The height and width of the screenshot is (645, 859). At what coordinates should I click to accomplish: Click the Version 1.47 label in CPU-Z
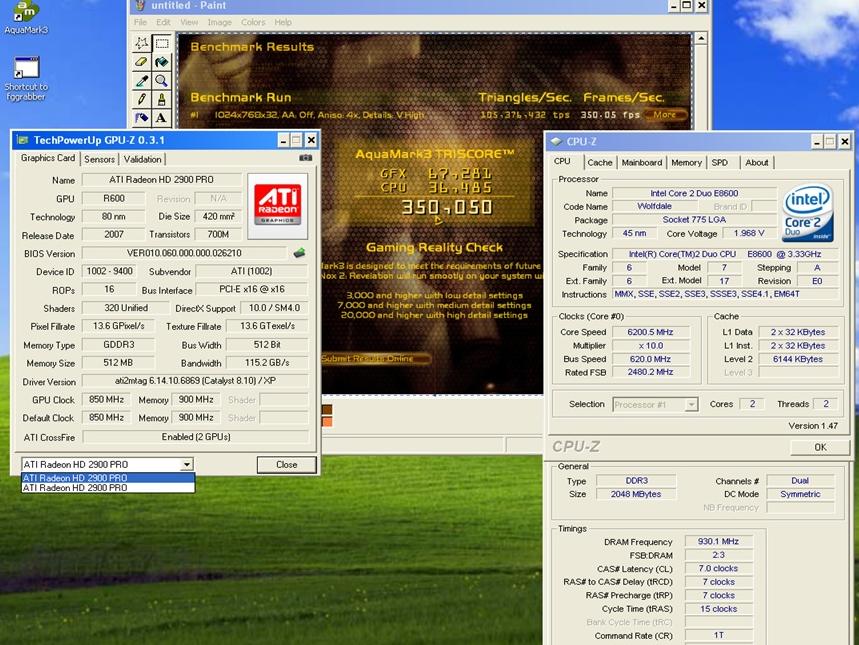click(813, 426)
